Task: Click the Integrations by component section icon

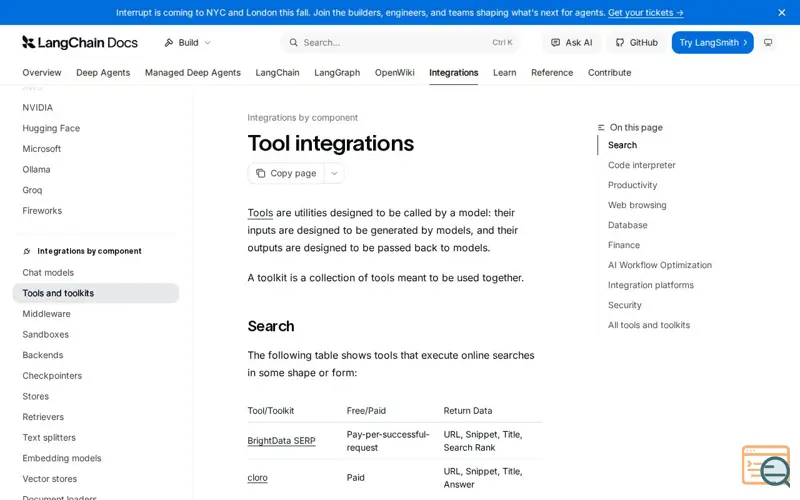Action: click(27, 251)
